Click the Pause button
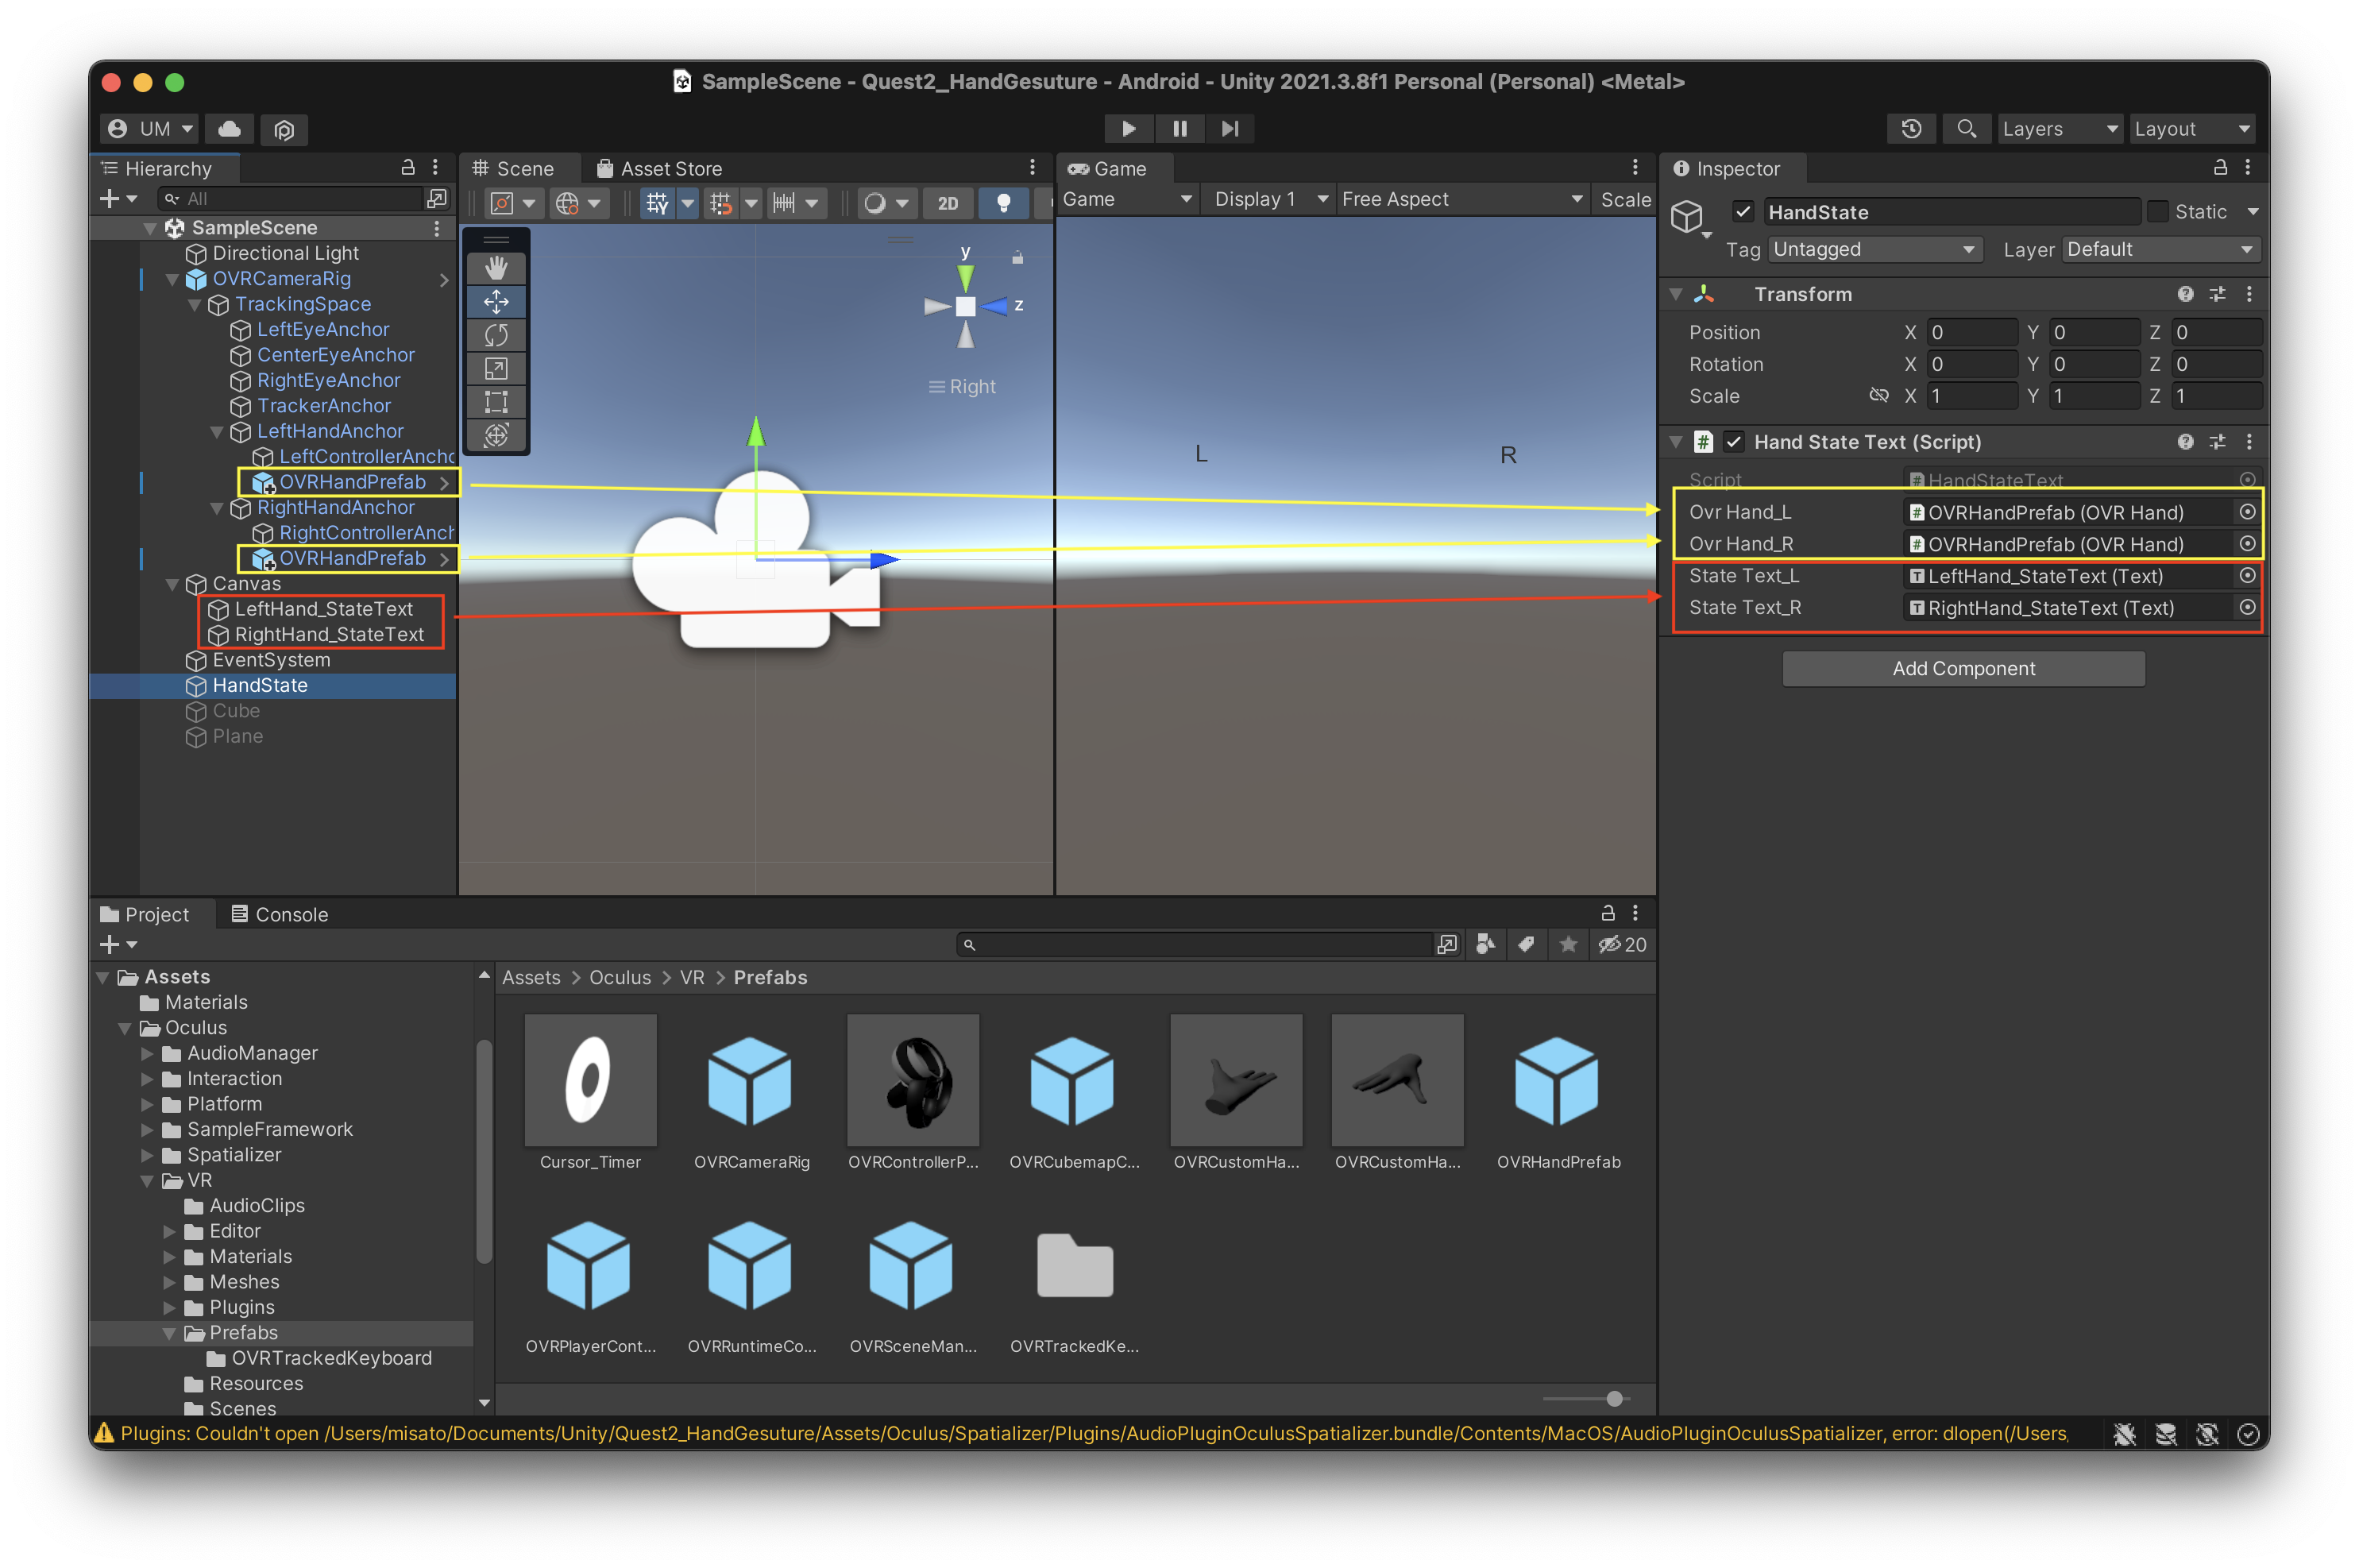Screen dimensions: 2359x1568 click(x=1179, y=128)
